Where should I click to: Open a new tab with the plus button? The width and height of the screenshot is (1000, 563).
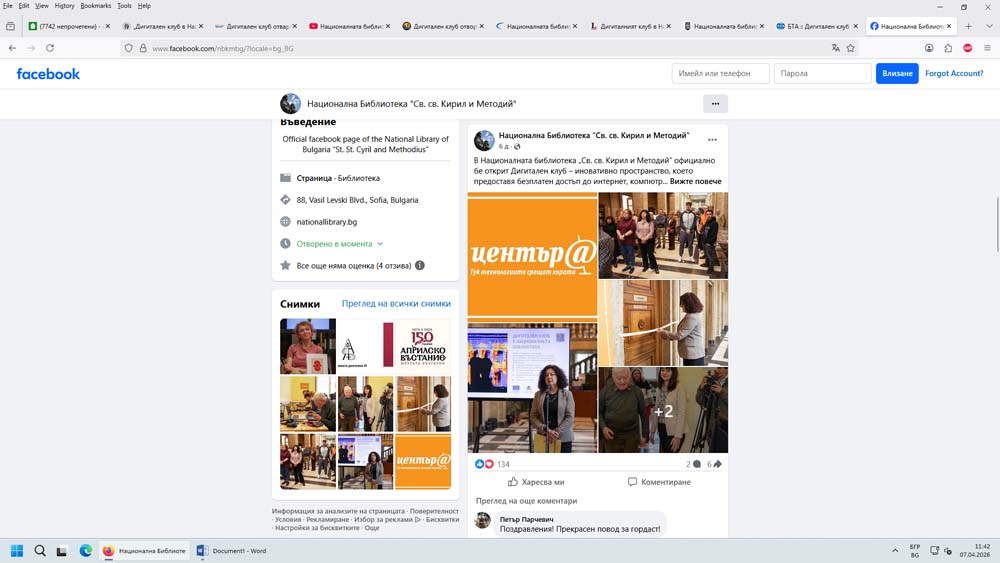[x=969, y=26]
